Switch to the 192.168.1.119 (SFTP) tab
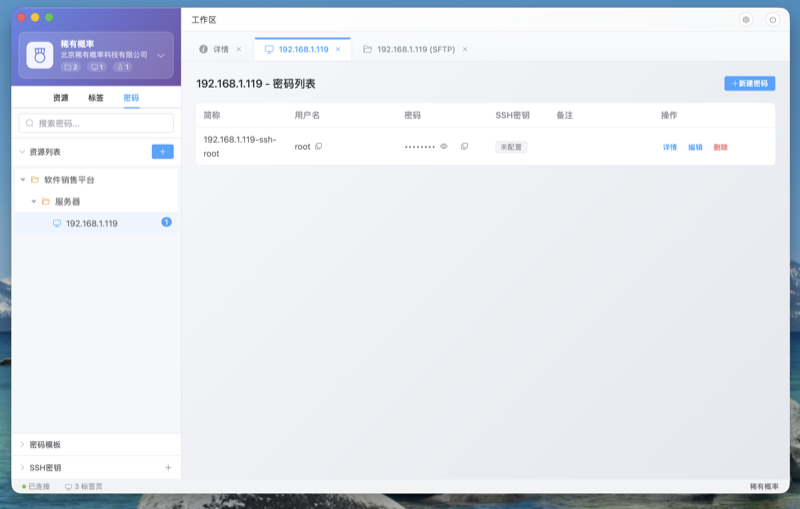The height and width of the screenshot is (509, 800). click(x=414, y=49)
